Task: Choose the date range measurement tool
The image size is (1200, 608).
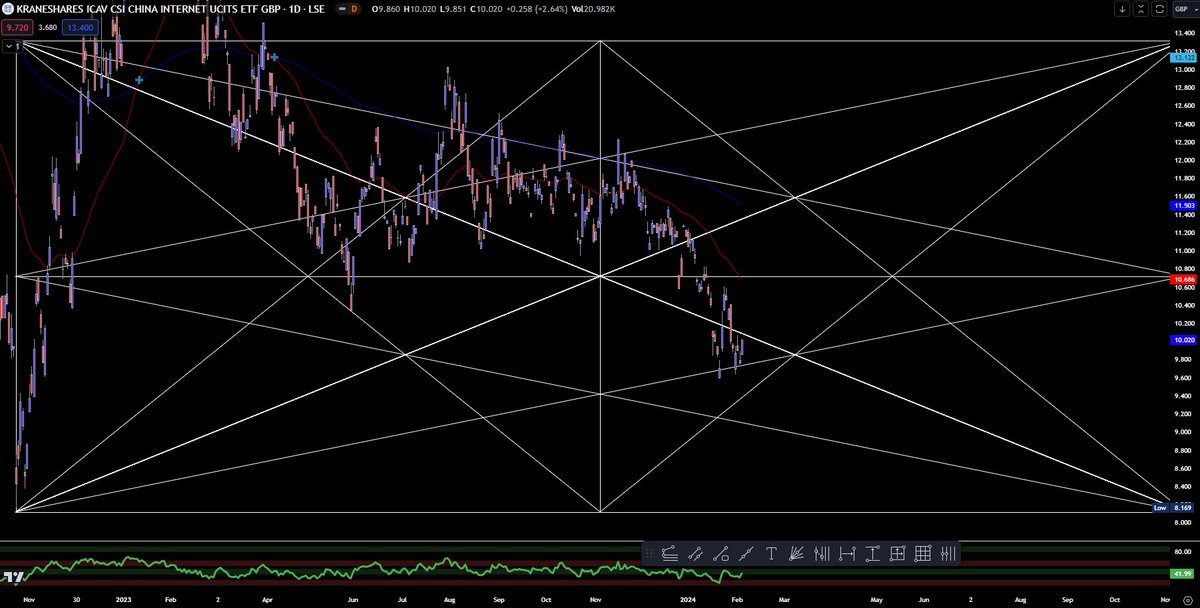Action: tap(847, 553)
